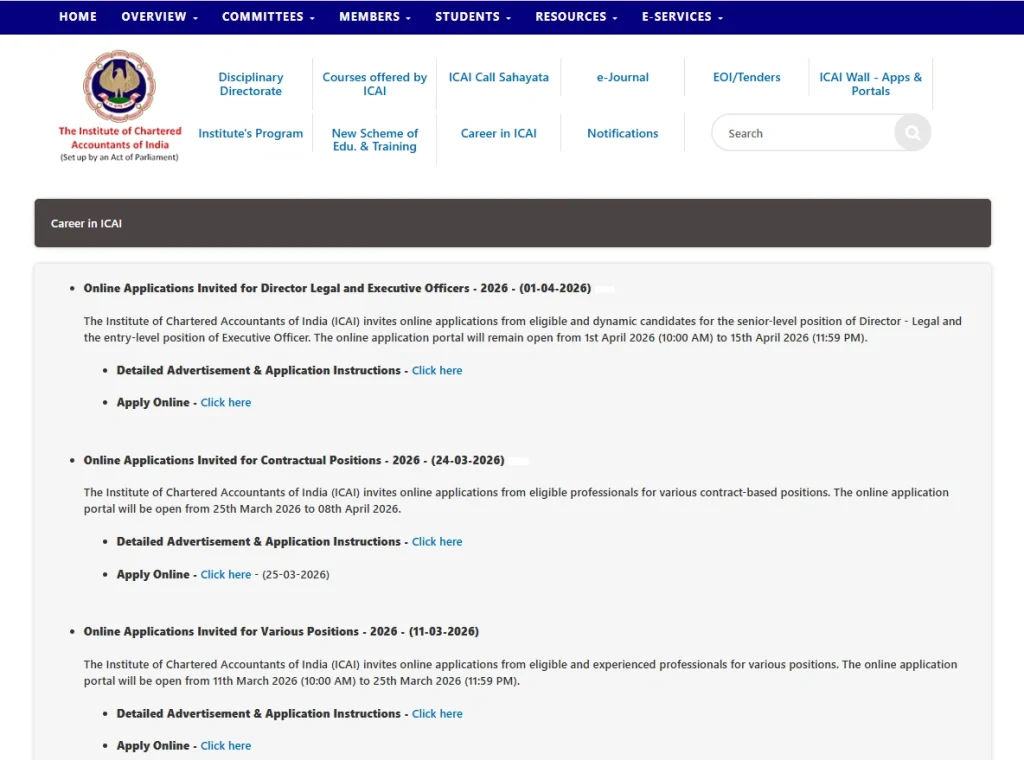This screenshot has width=1024, height=760.
Task: Open the e-Journal link
Action: pyautogui.click(x=622, y=77)
